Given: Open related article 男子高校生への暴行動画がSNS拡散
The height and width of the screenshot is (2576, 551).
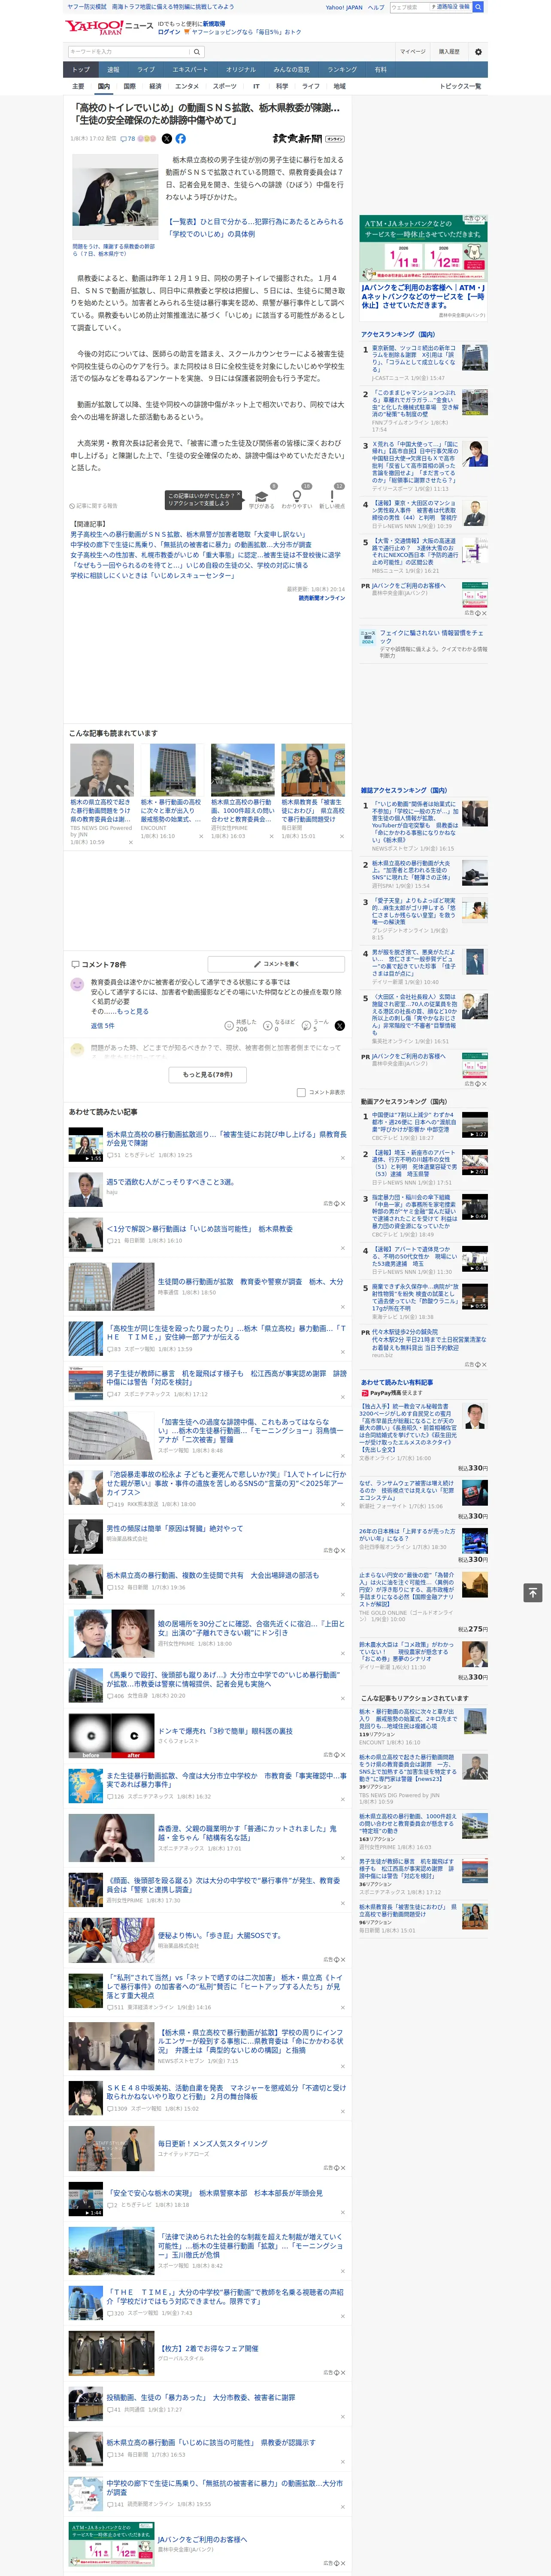Looking at the screenshot, I should pos(188,535).
